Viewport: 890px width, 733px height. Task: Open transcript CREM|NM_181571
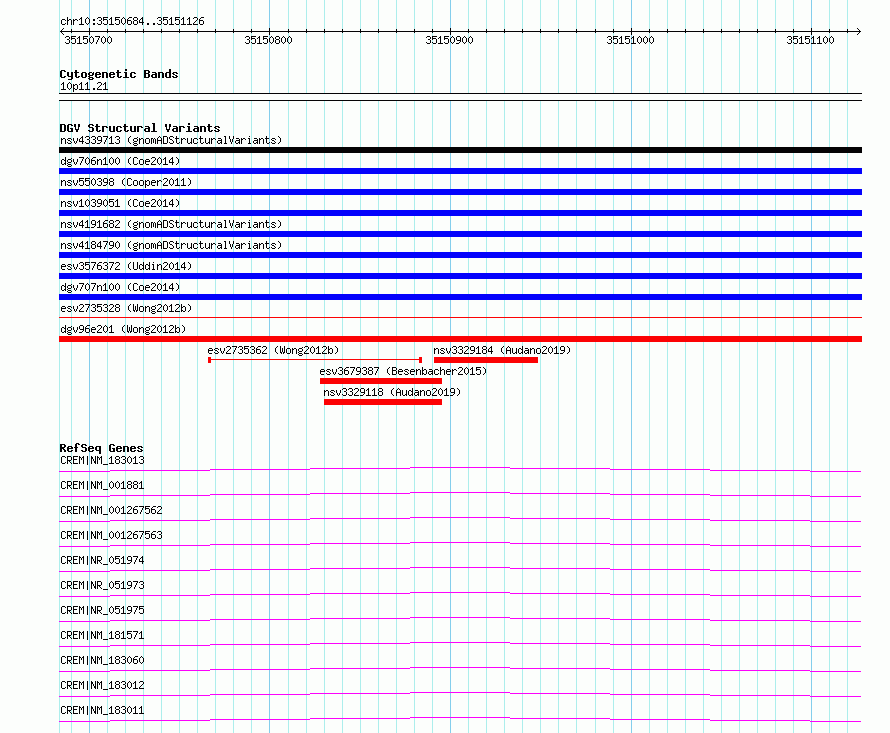point(102,635)
